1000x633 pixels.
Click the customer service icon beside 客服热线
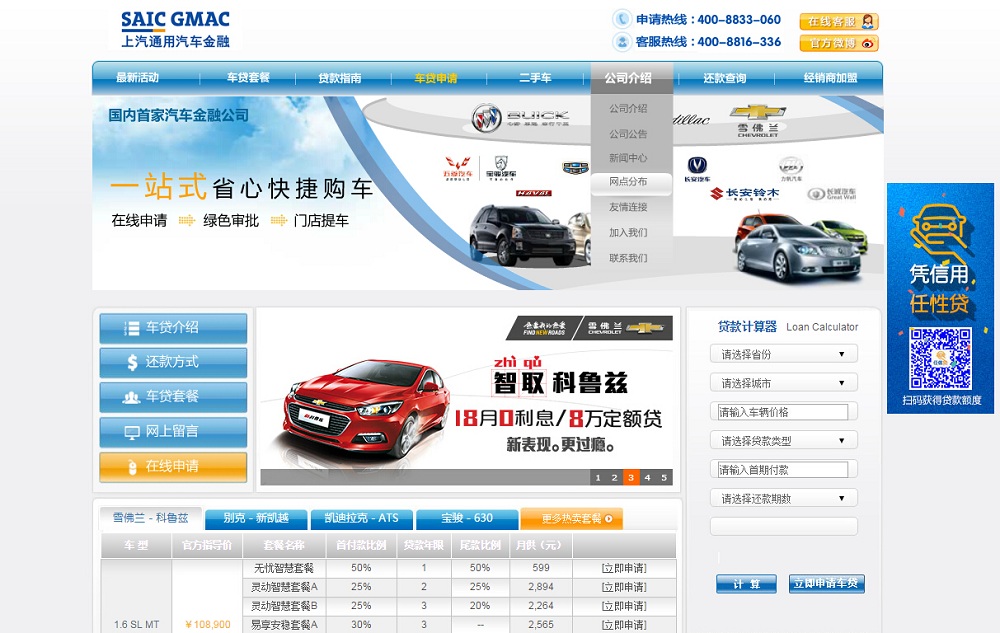tap(621, 42)
